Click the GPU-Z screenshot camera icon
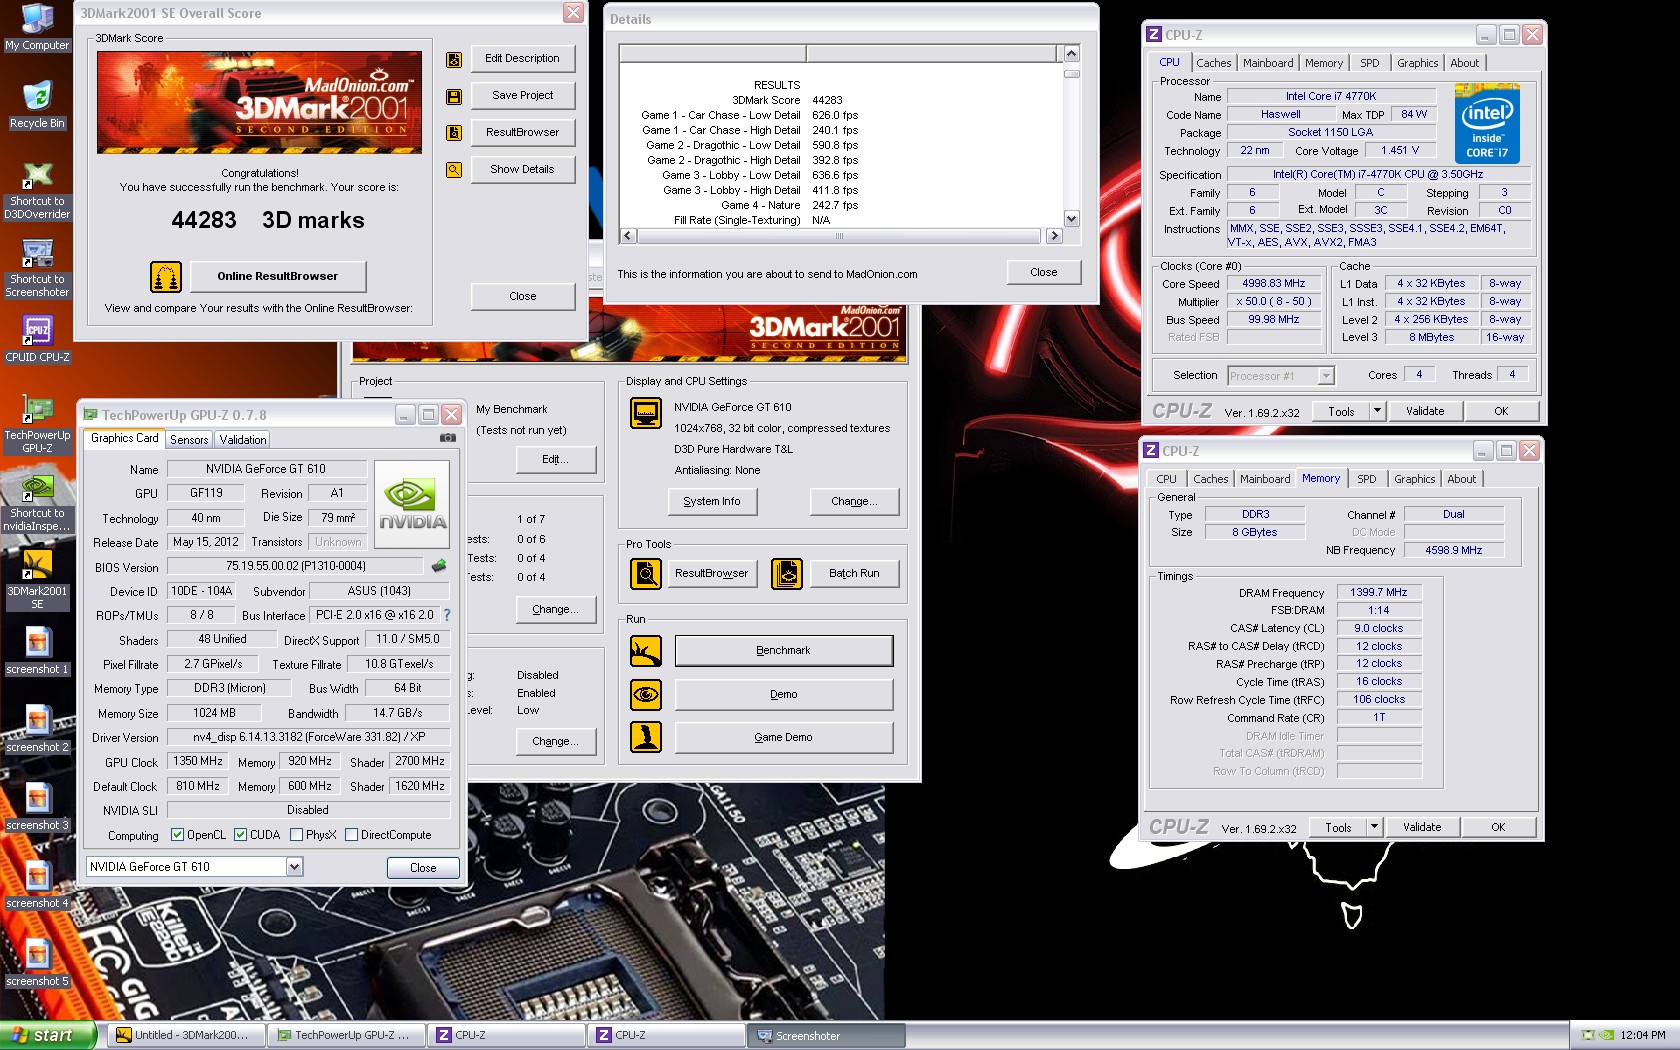1680x1050 pixels. pyautogui.click(x=448, y=438)
